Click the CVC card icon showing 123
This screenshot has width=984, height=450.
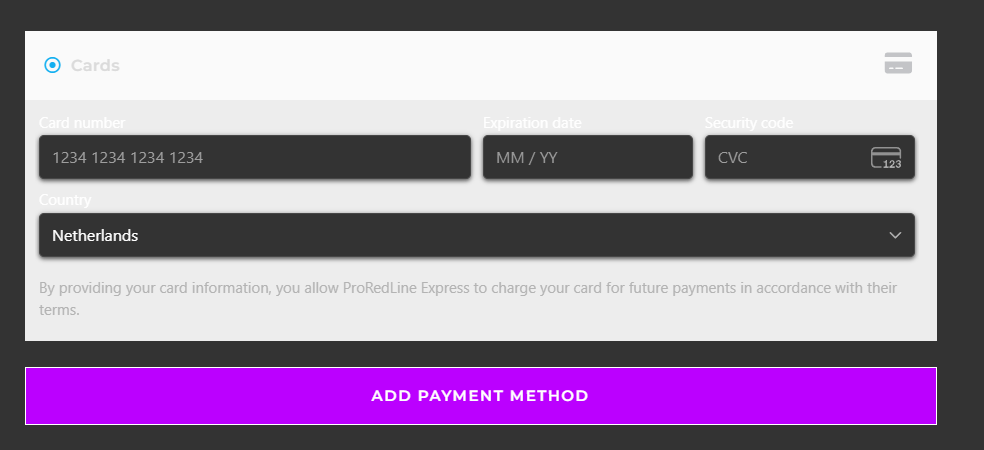[x=886, y=158]
